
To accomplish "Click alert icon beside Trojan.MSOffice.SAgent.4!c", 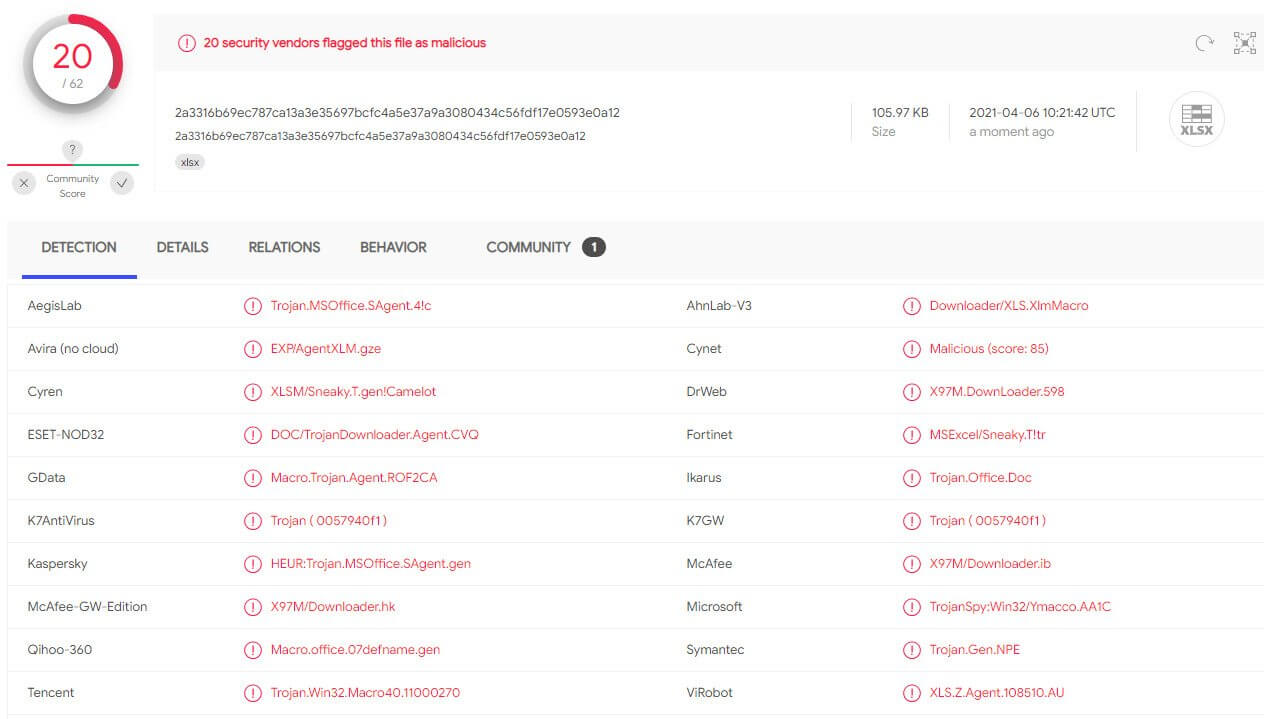I will click(x=252, y=306).
